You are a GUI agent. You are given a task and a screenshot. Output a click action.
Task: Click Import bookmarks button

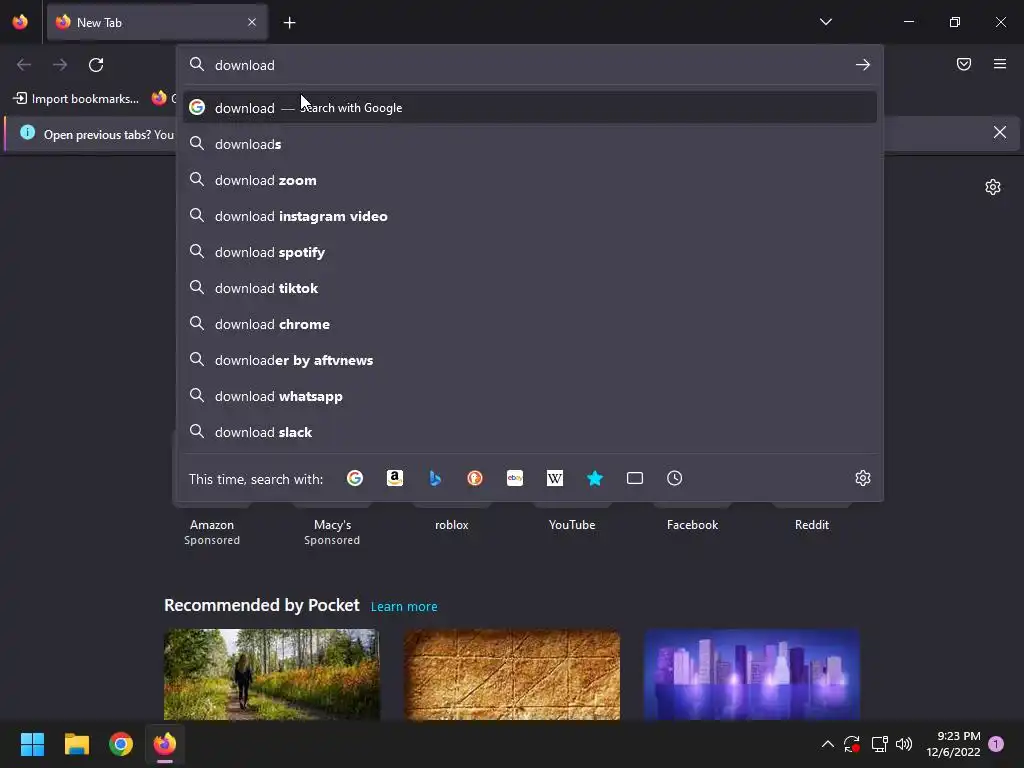76,99
